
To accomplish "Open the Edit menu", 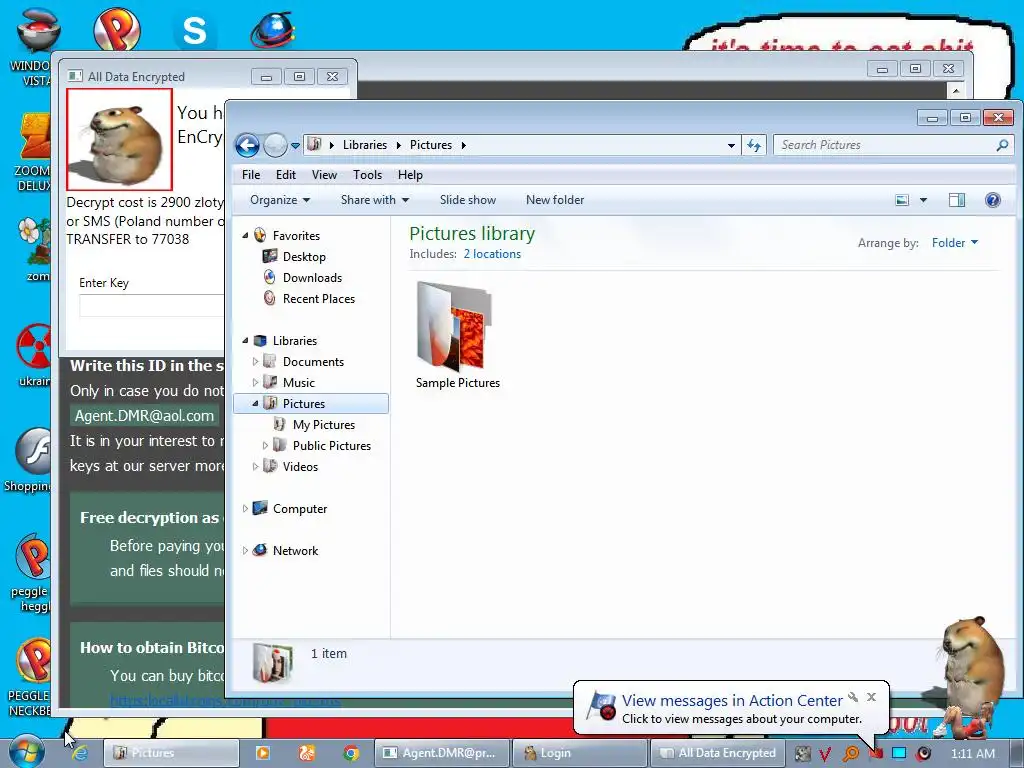I will (285, 174).
